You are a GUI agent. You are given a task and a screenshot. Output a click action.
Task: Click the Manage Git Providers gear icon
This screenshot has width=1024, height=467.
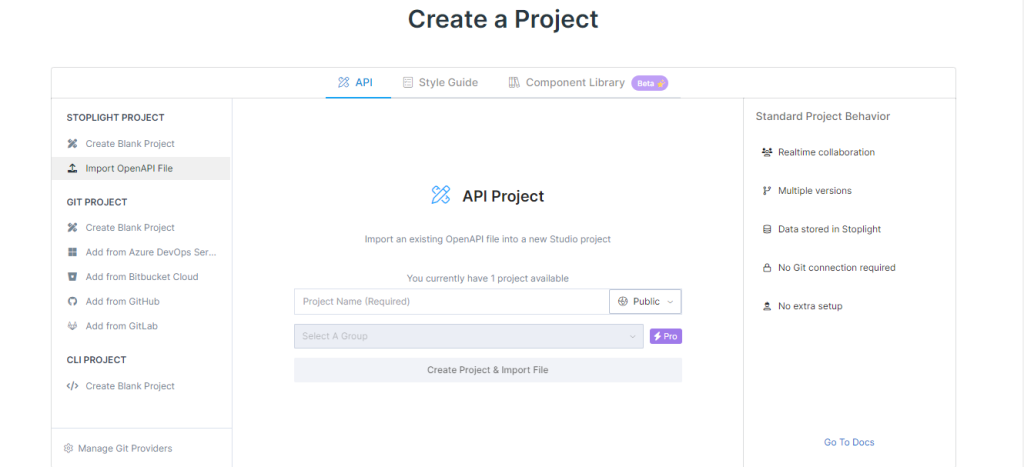tap(69, 449)
